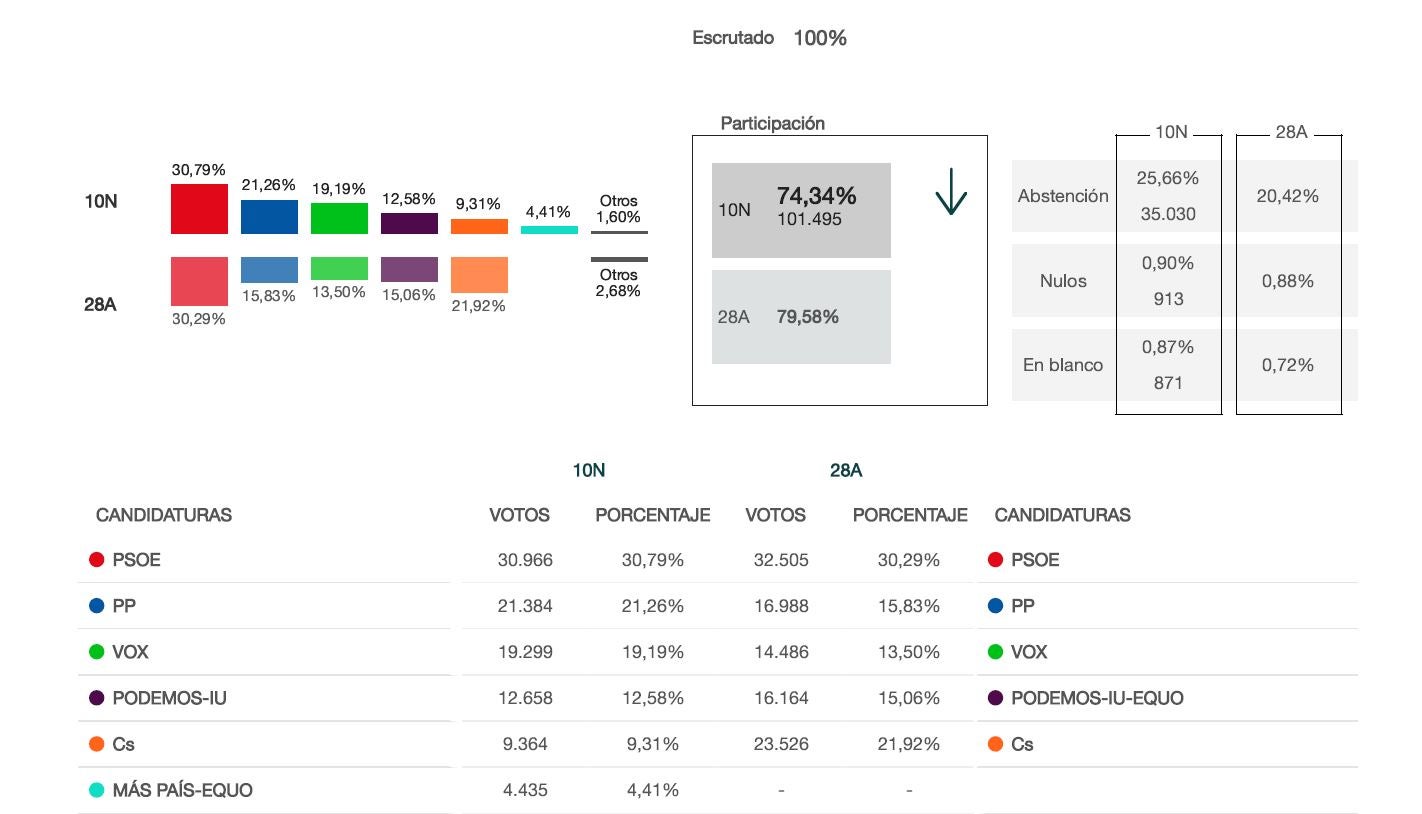Click the PORCENTAJE header under 10N
Image resolution: width=1422 pixels, height=814 pixels.
(652, 515)
